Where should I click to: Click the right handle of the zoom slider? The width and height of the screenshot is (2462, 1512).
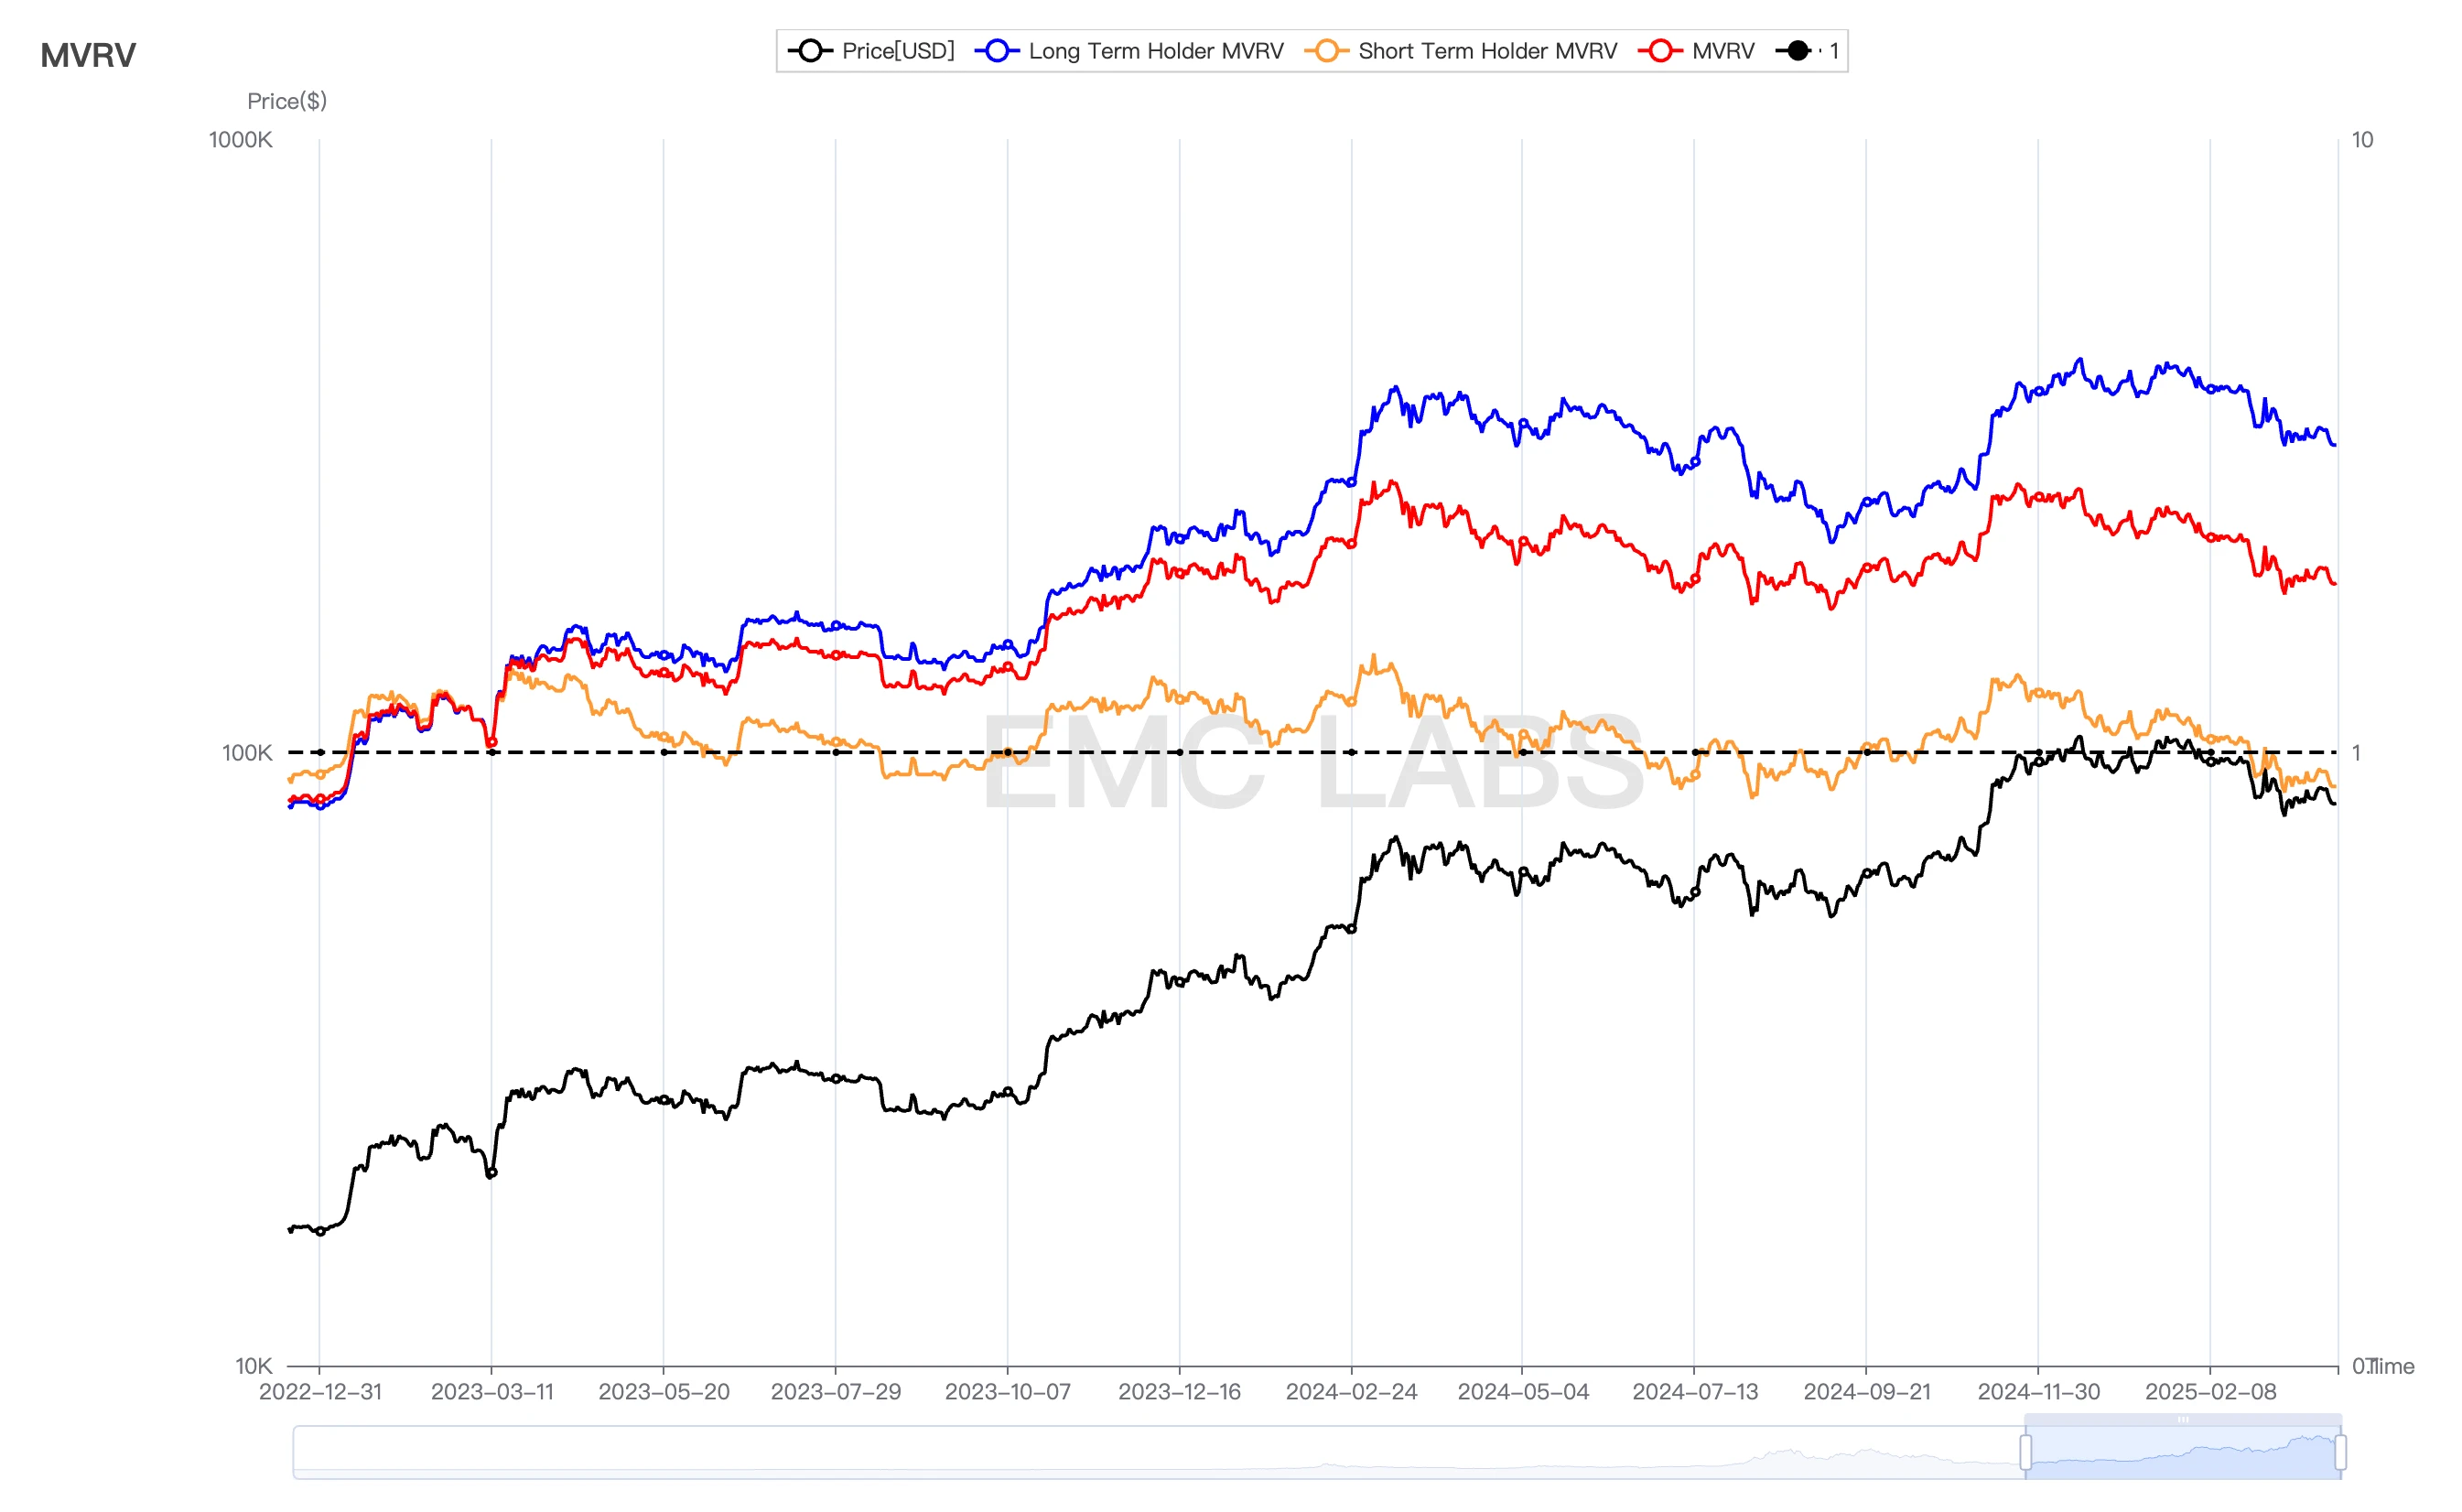pyautogui.click(x=2340, y=1452)
